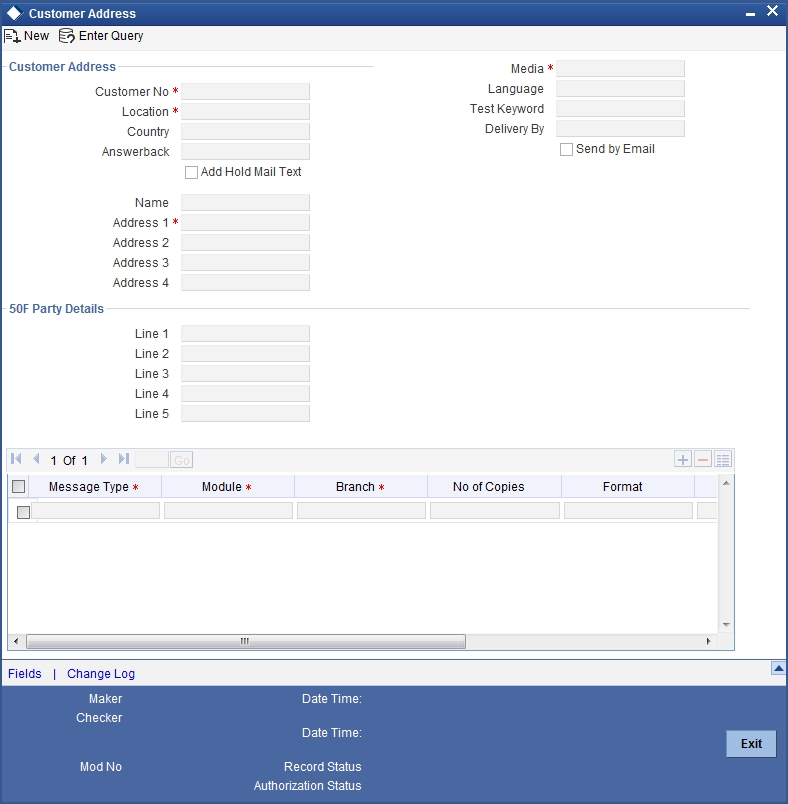Click the Format column header

[628, 487]
